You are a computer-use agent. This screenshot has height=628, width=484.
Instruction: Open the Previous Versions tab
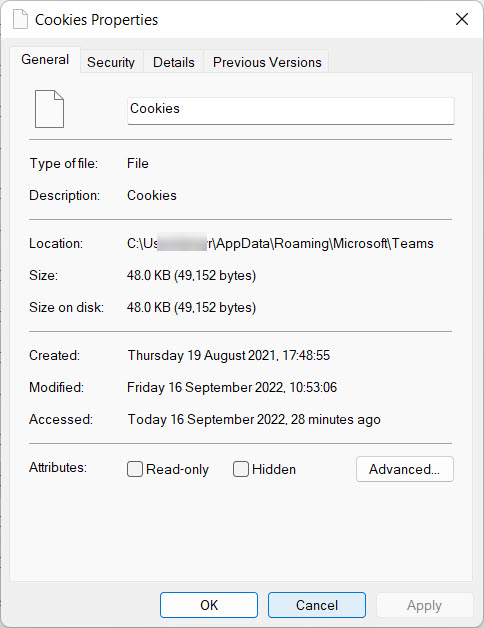(x=267, y=62)
